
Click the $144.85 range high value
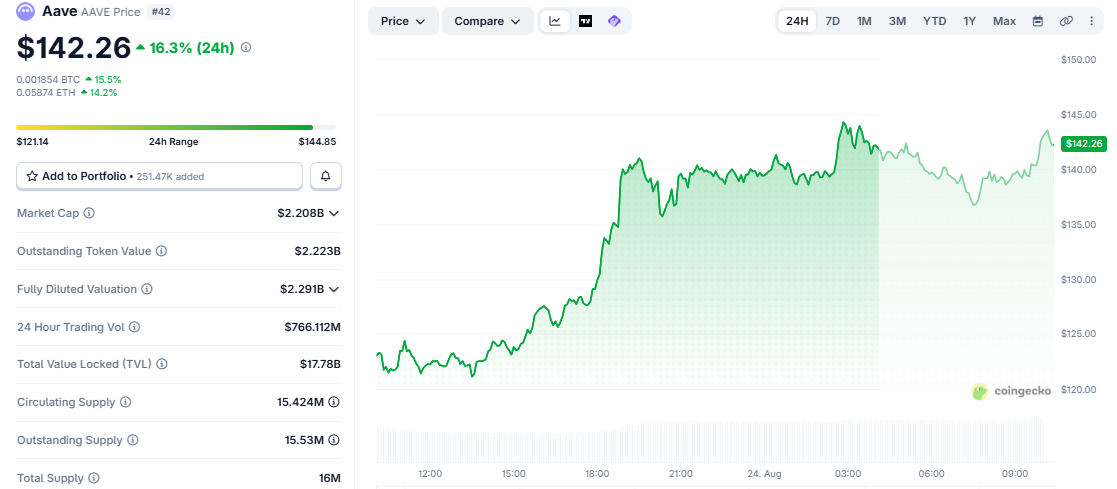[317, 142]
